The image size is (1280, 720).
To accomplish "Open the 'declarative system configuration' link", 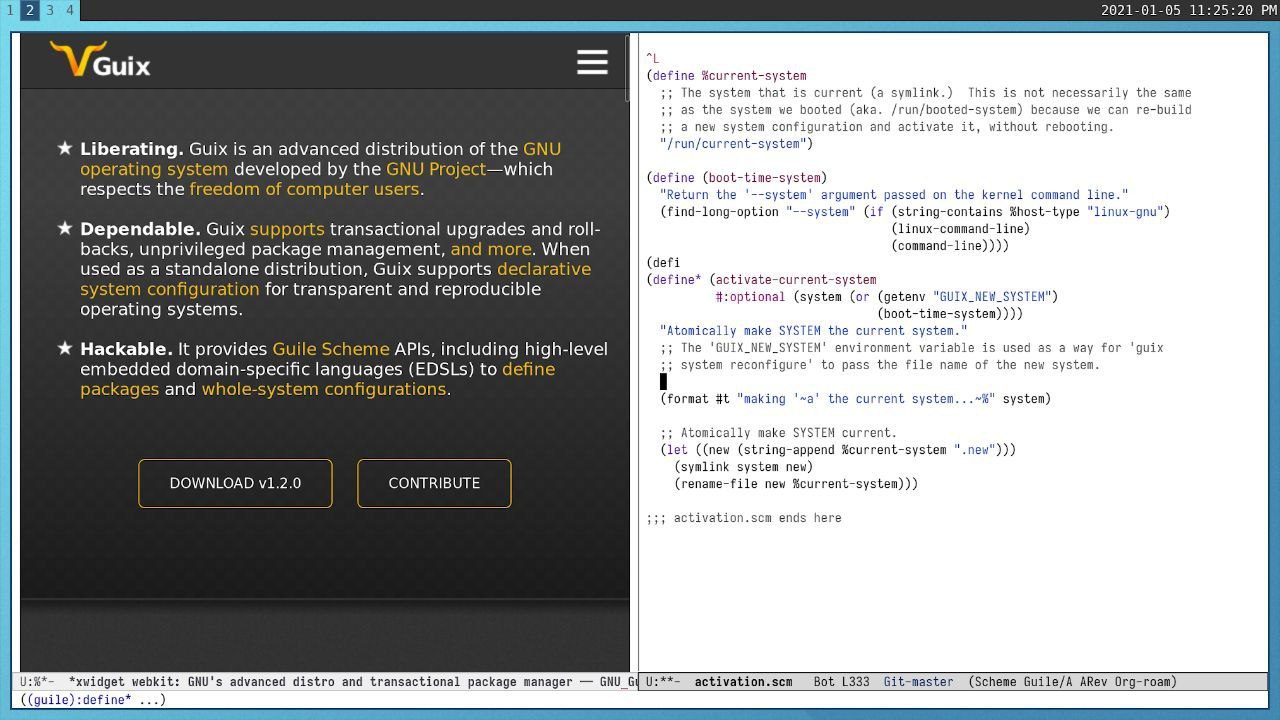I will [169, 289].
